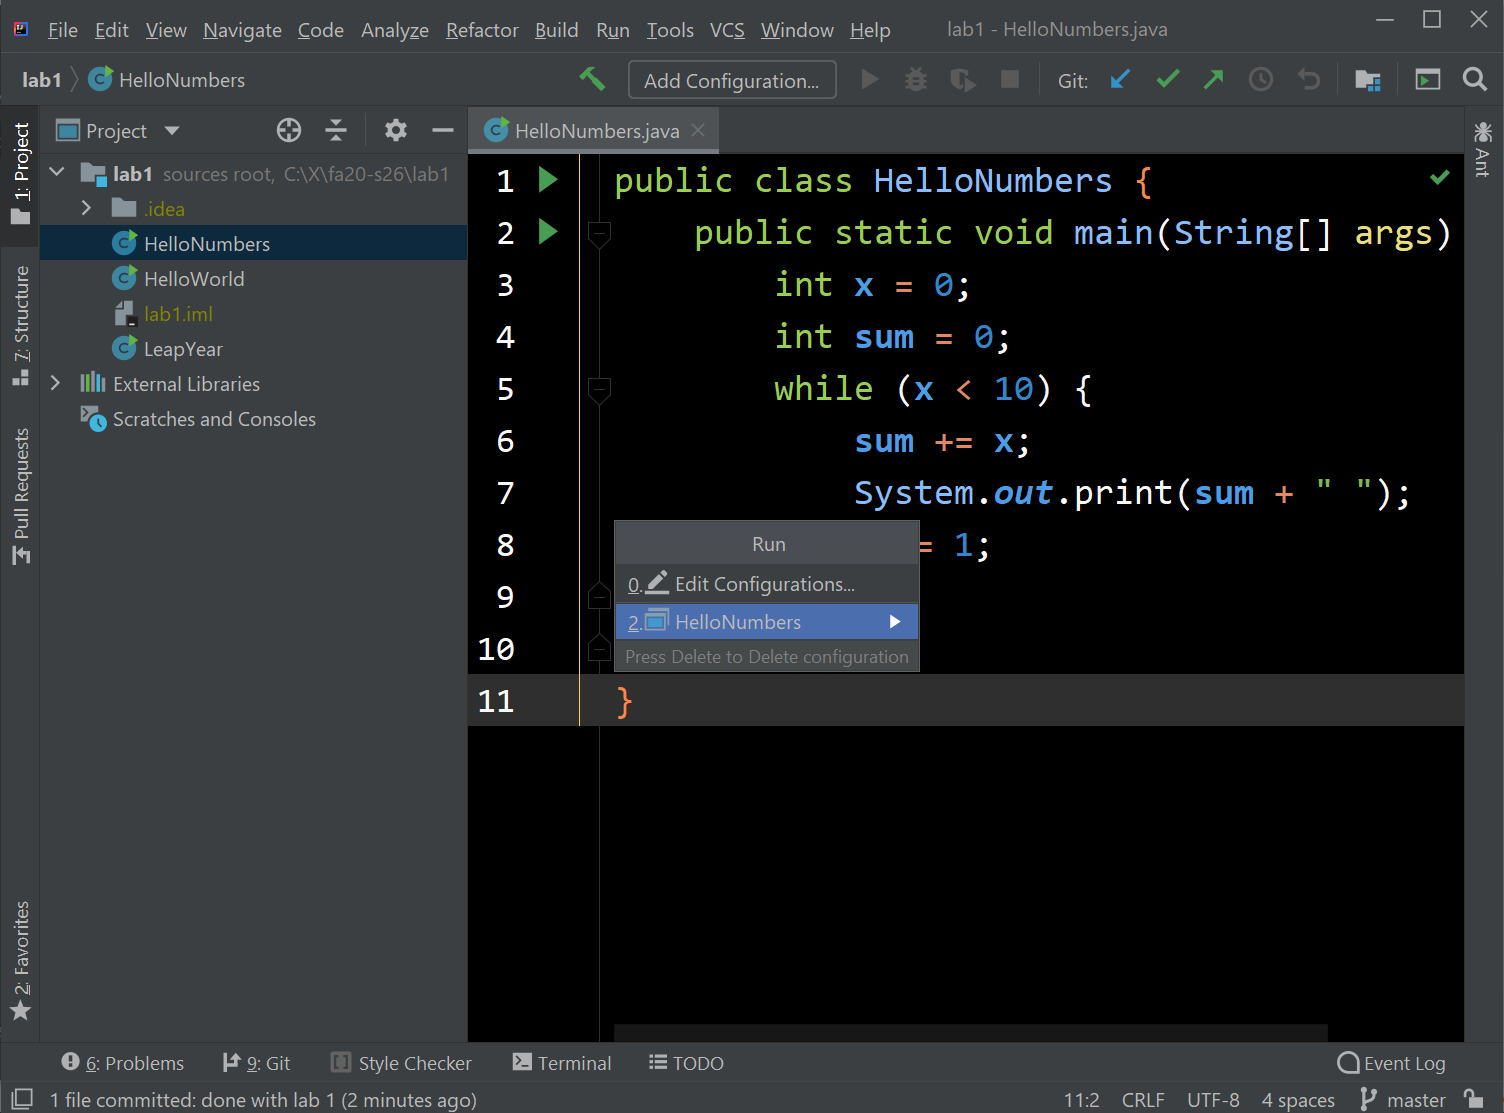Click the Build project hammer icon
1504x1113 pixels.
pos(592,80)
